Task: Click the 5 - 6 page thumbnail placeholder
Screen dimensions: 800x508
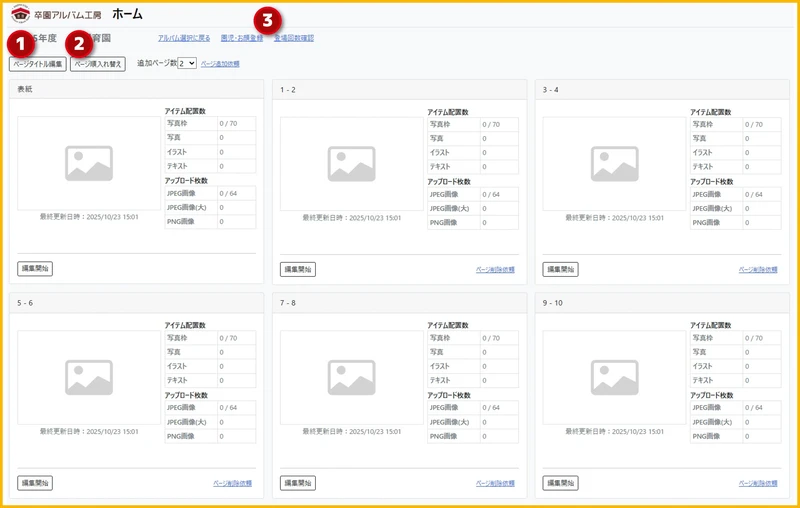Action: (x=89, y=377)
